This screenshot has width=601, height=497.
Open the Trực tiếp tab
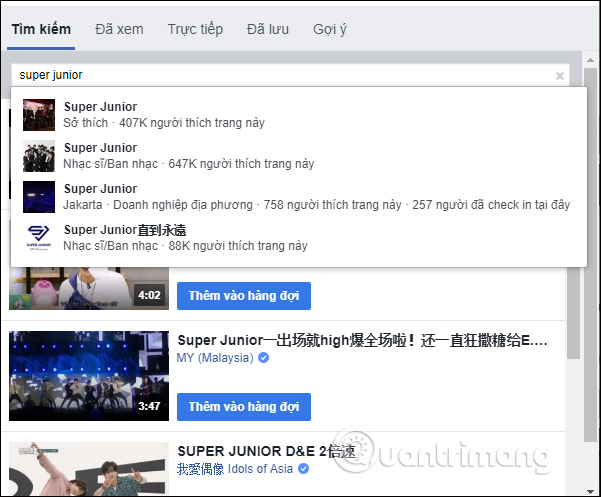(195, 29)
